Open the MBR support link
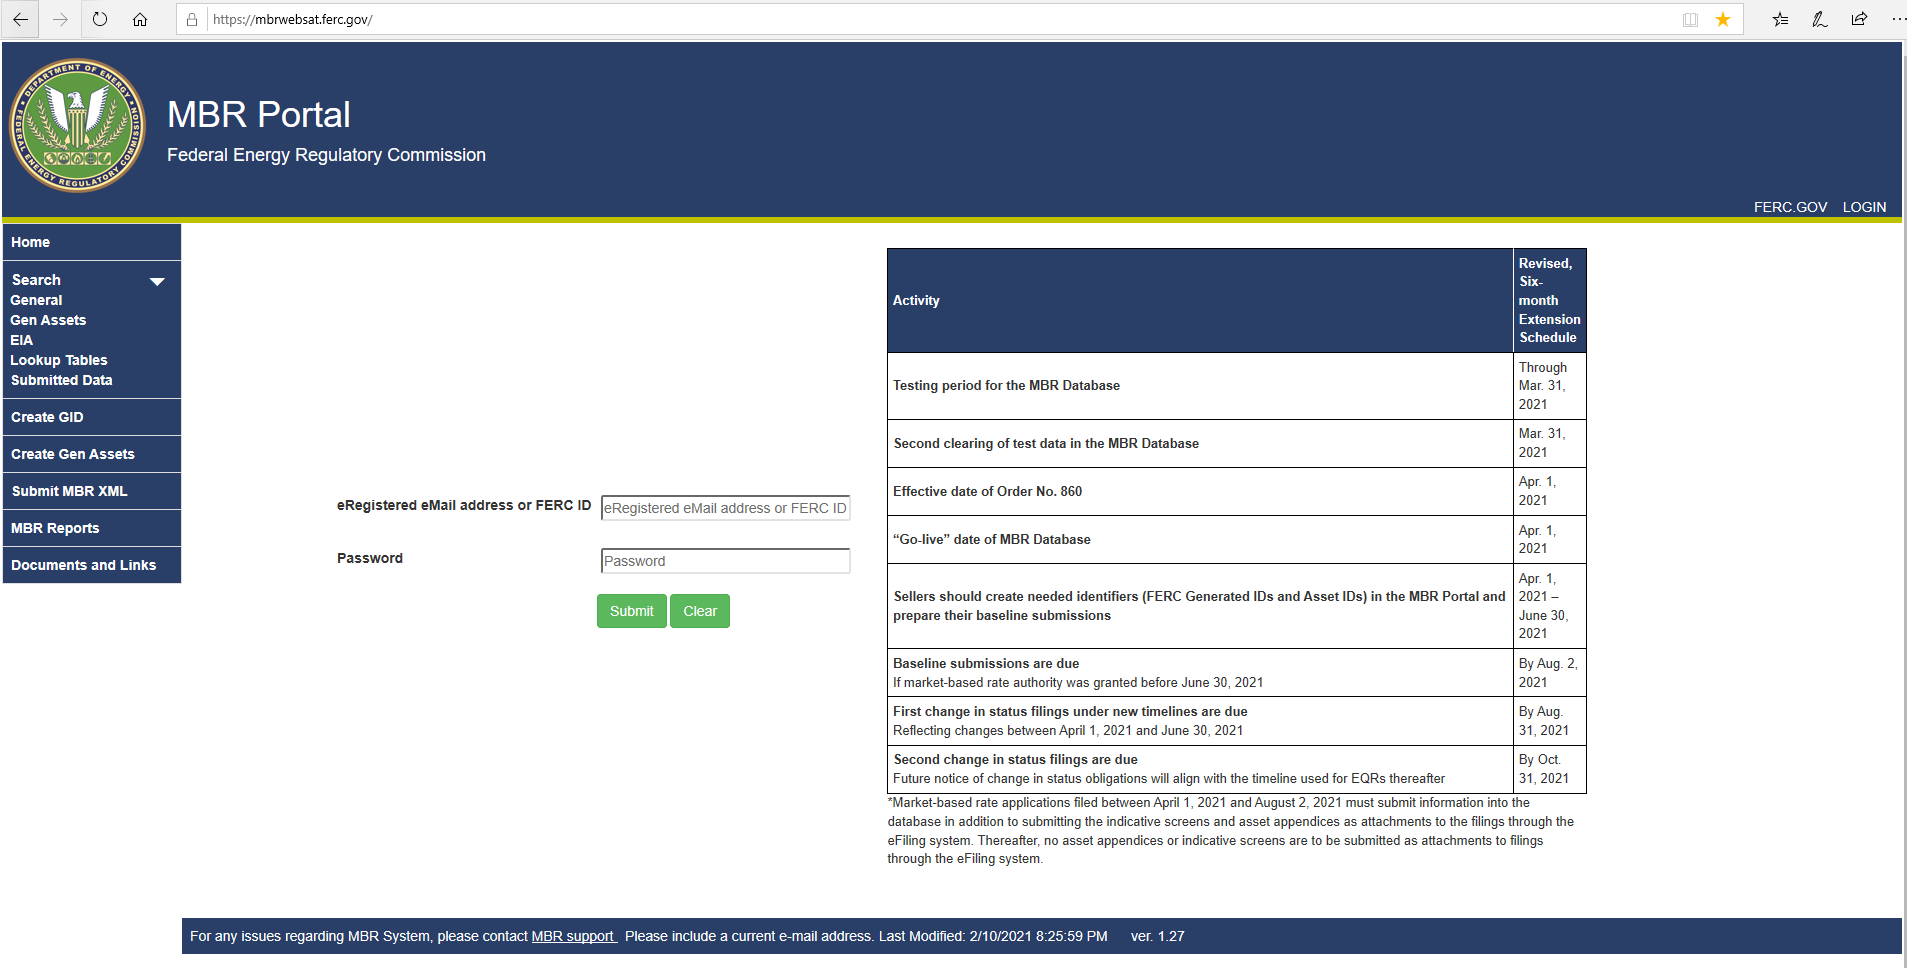The image size is (1907, 968). [x=572, y=936]
